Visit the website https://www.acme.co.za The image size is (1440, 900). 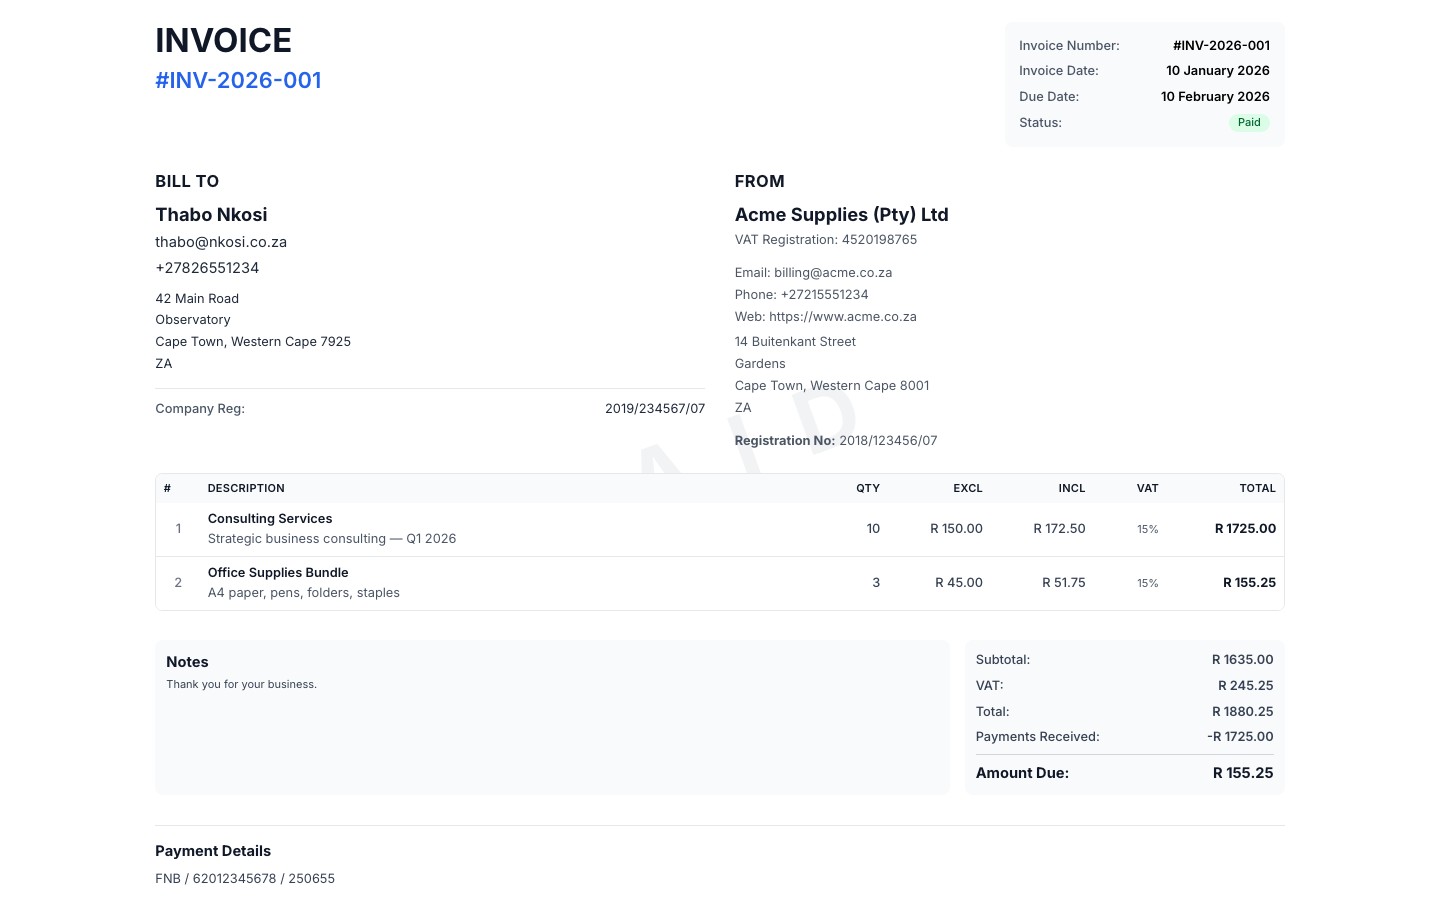pos(843,316)
